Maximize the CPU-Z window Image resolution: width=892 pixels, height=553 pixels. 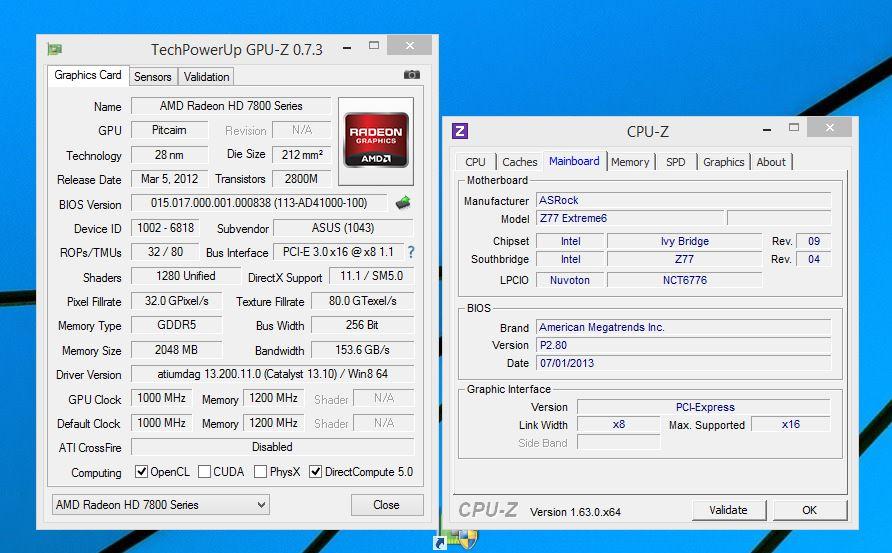coord(794,127)
